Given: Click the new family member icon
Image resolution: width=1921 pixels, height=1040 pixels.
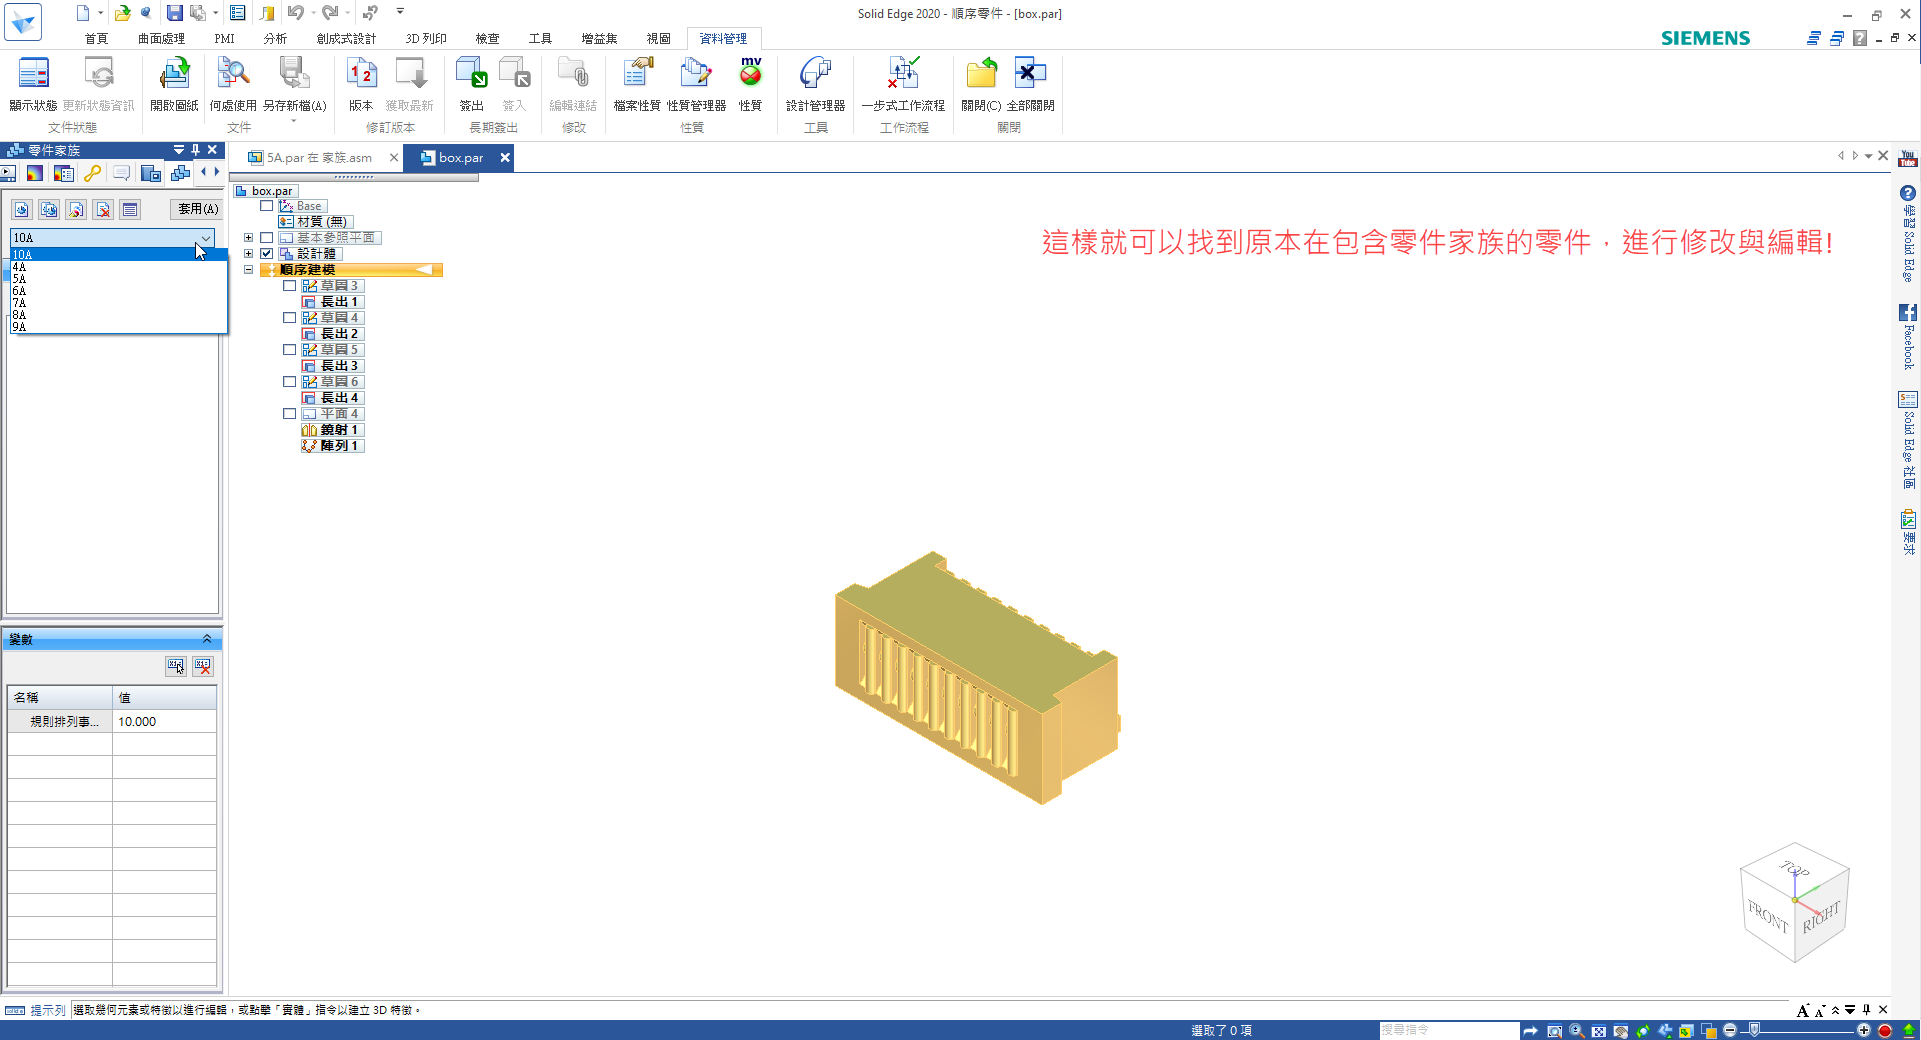Looking at the screenshot, I should coord(22,209).
